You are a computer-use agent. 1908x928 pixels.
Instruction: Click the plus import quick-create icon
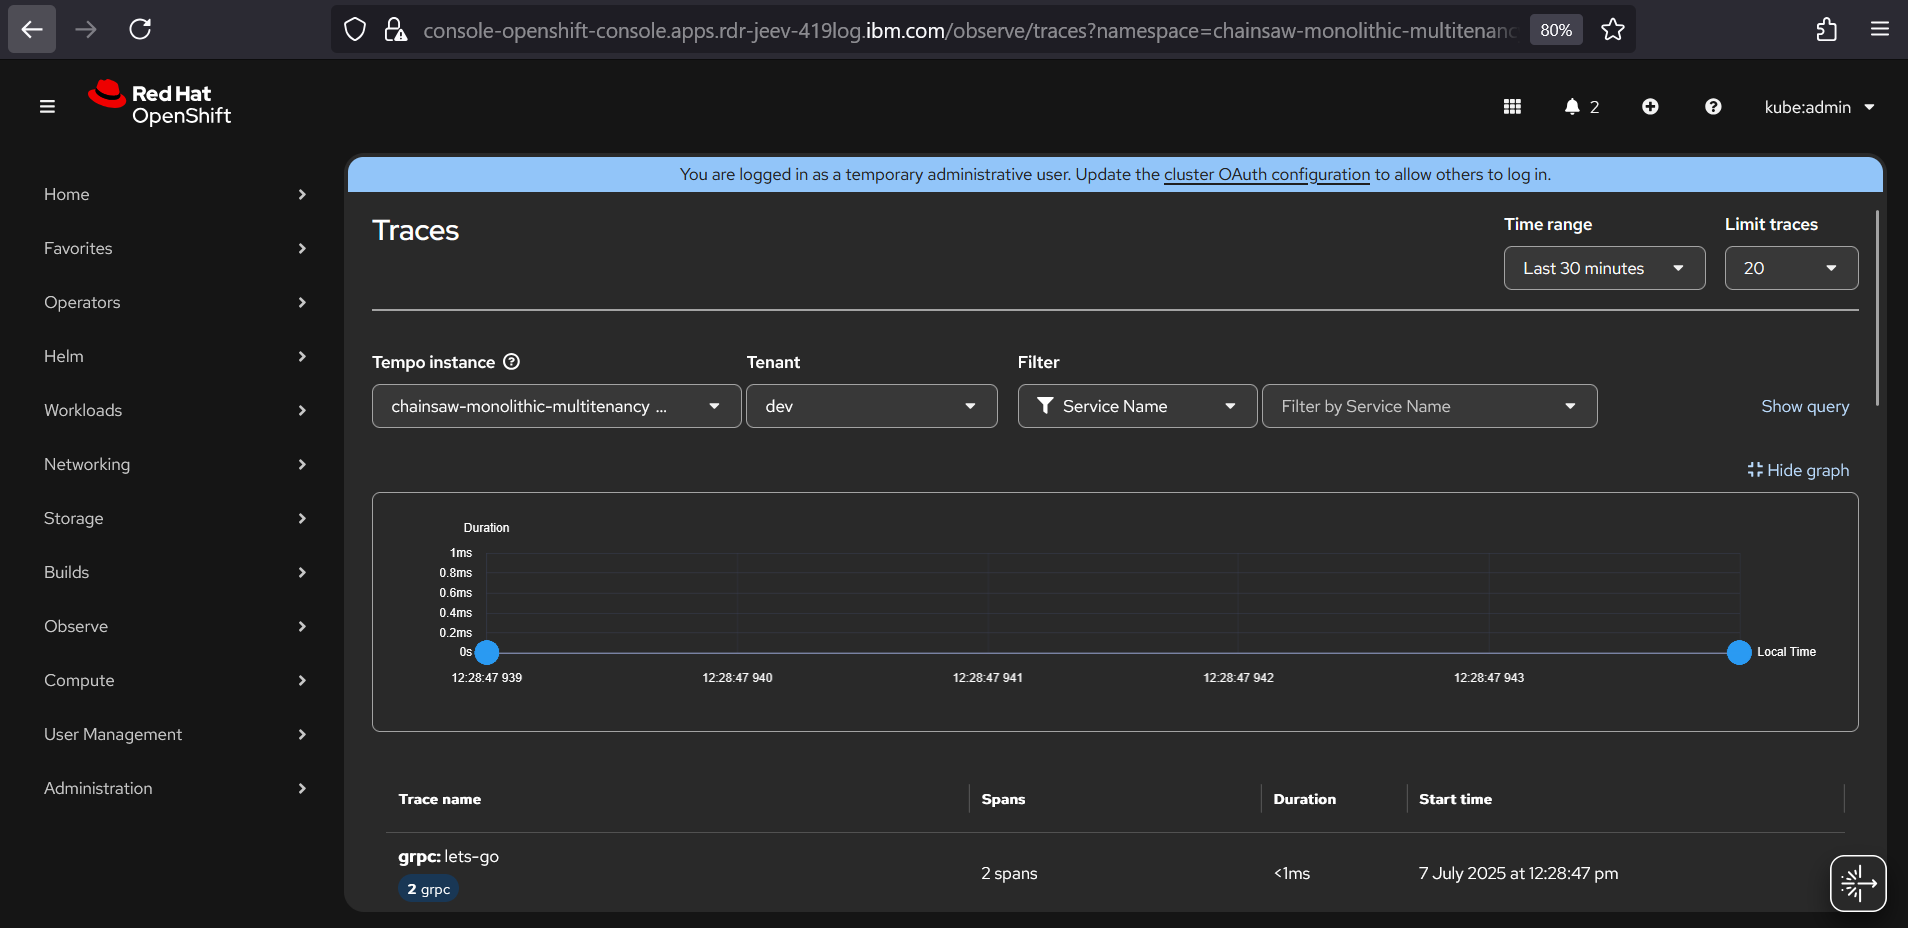[1650, 107]
